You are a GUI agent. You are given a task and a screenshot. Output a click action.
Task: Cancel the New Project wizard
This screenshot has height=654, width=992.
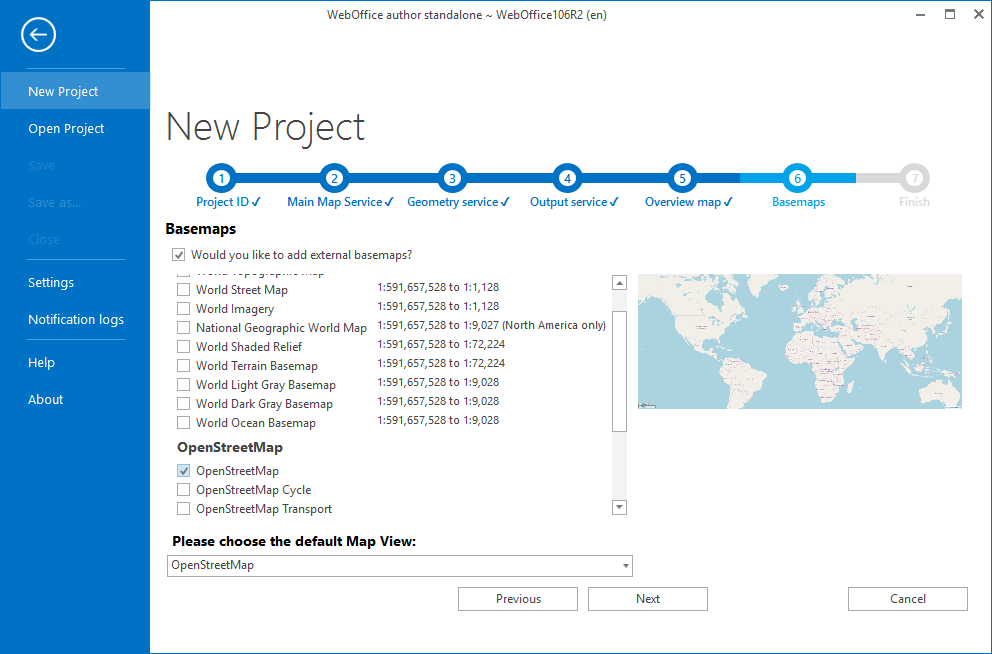(907, 599)
